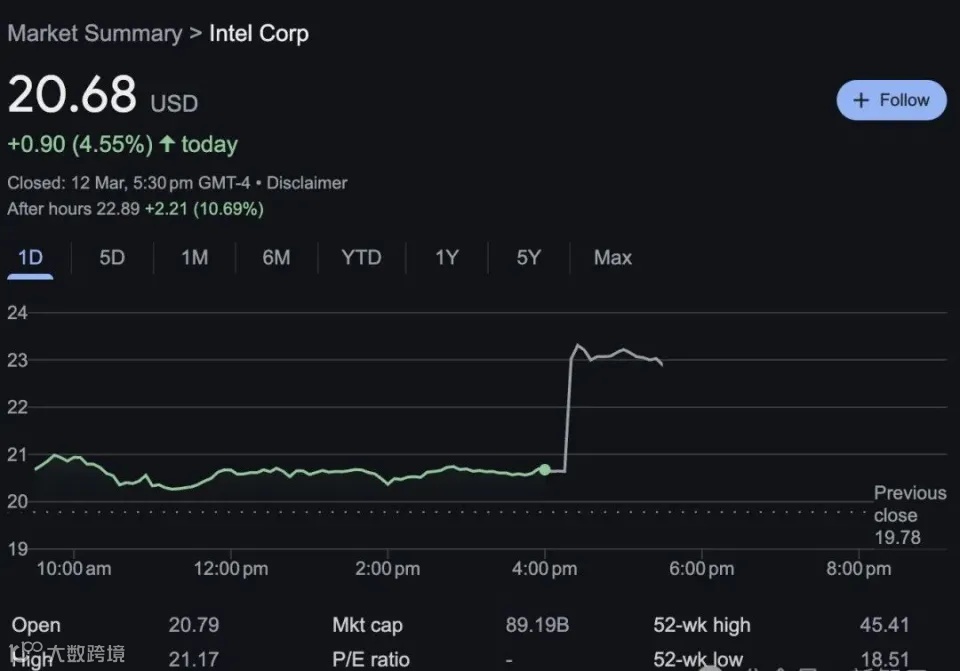This screenshot has width=960, height=671.
Task: Click the Mkt cap value 89.19B
Action: (x=537, y=625)
